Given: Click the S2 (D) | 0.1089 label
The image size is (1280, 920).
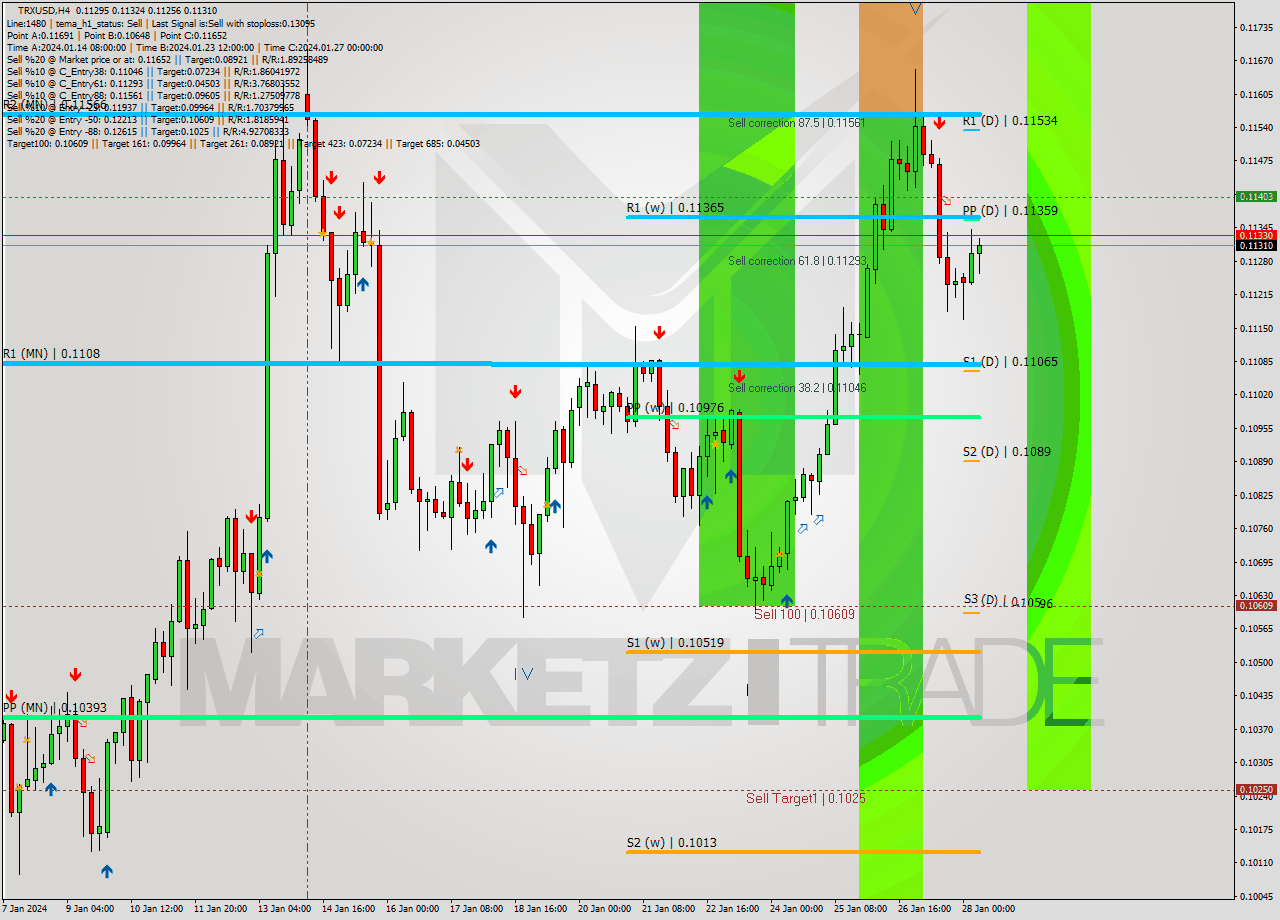Looking at the screenshot, I should [1006, 452].
